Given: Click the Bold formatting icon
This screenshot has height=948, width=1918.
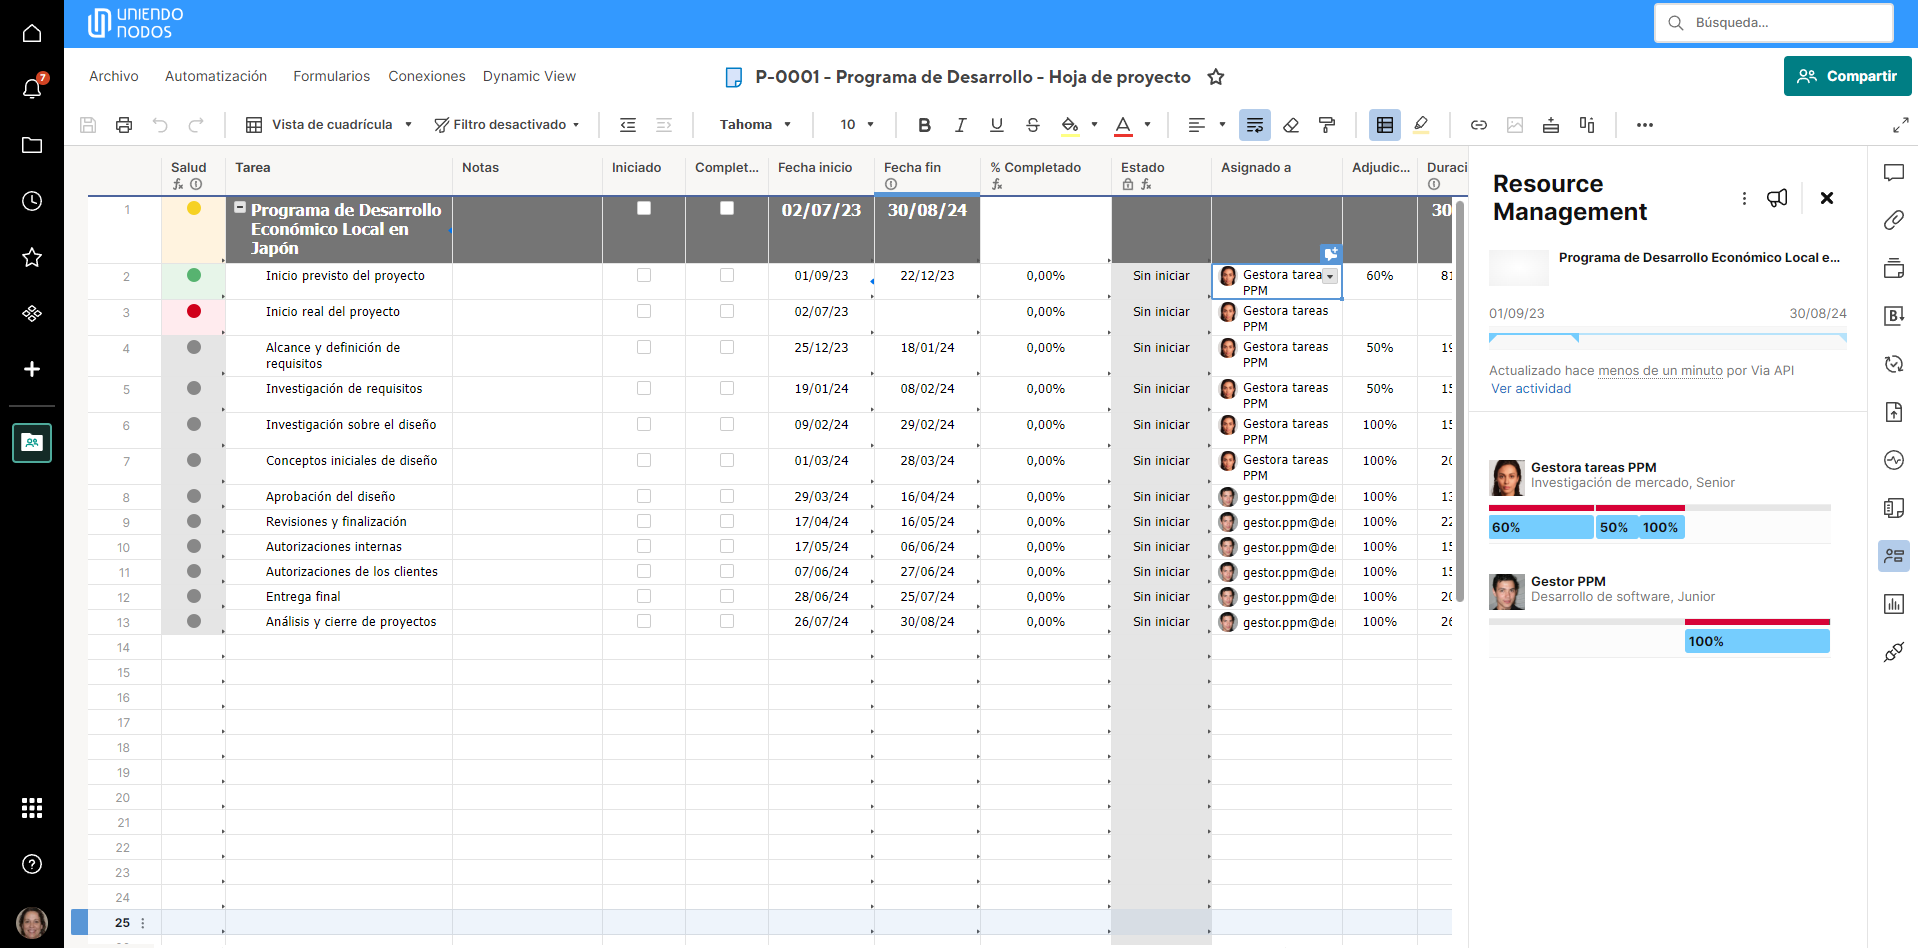Looking at the screenshot, I should tap(924, 125).
